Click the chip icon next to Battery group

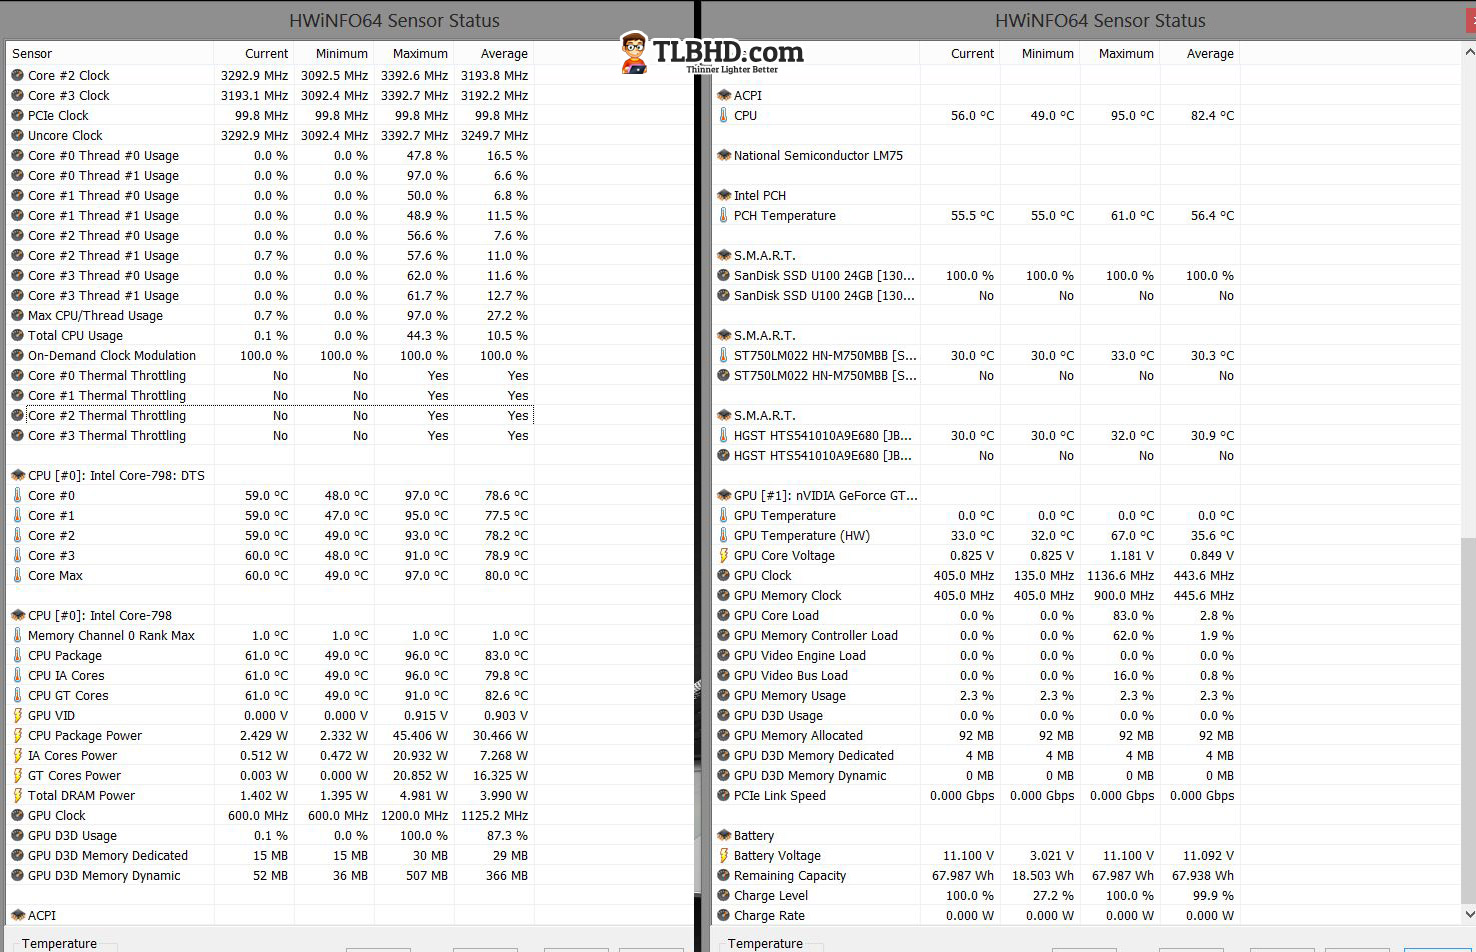click(x=724, y=835)
